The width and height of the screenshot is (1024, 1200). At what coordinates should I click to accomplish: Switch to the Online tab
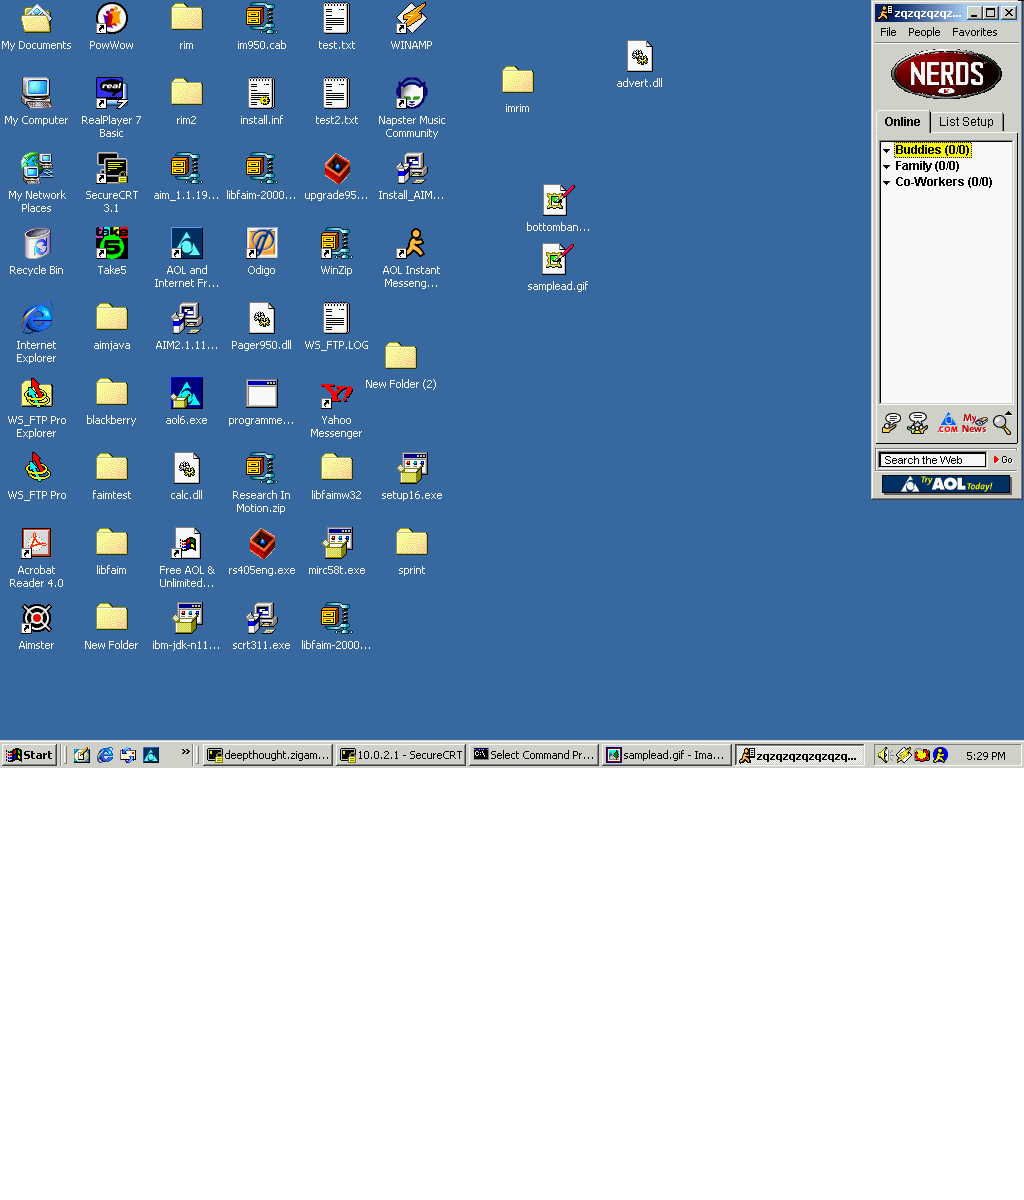click(902, 122)
